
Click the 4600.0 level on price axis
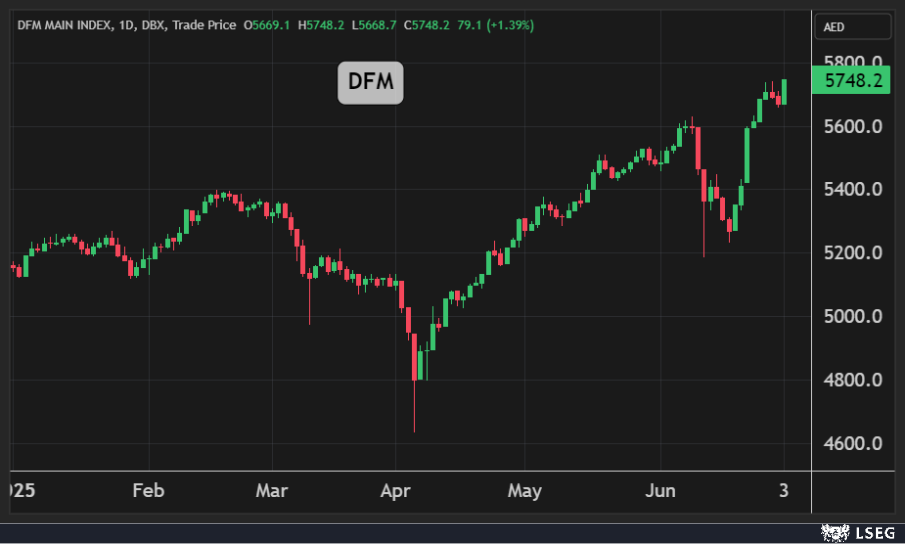click(x=851, y=443)
